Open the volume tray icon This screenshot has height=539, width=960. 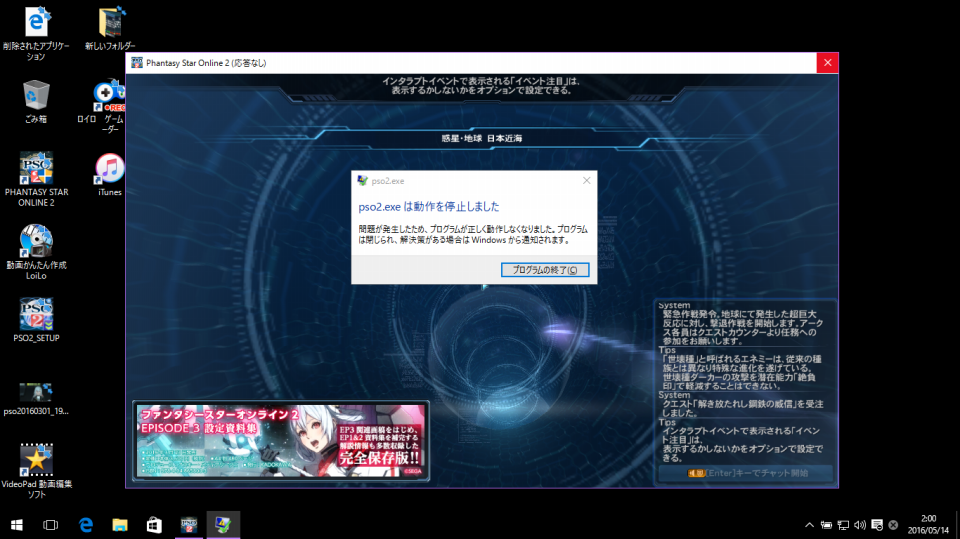tap(860, 525)
